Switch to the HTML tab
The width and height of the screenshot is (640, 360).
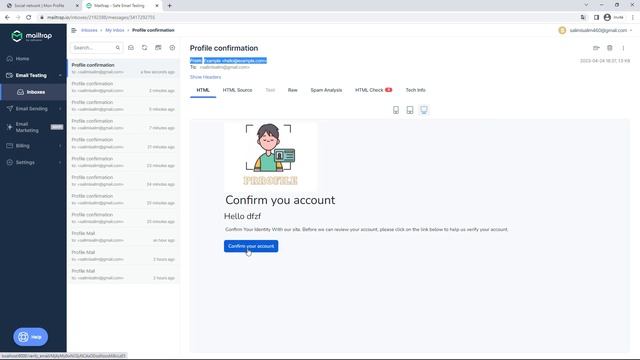point(203,90)
